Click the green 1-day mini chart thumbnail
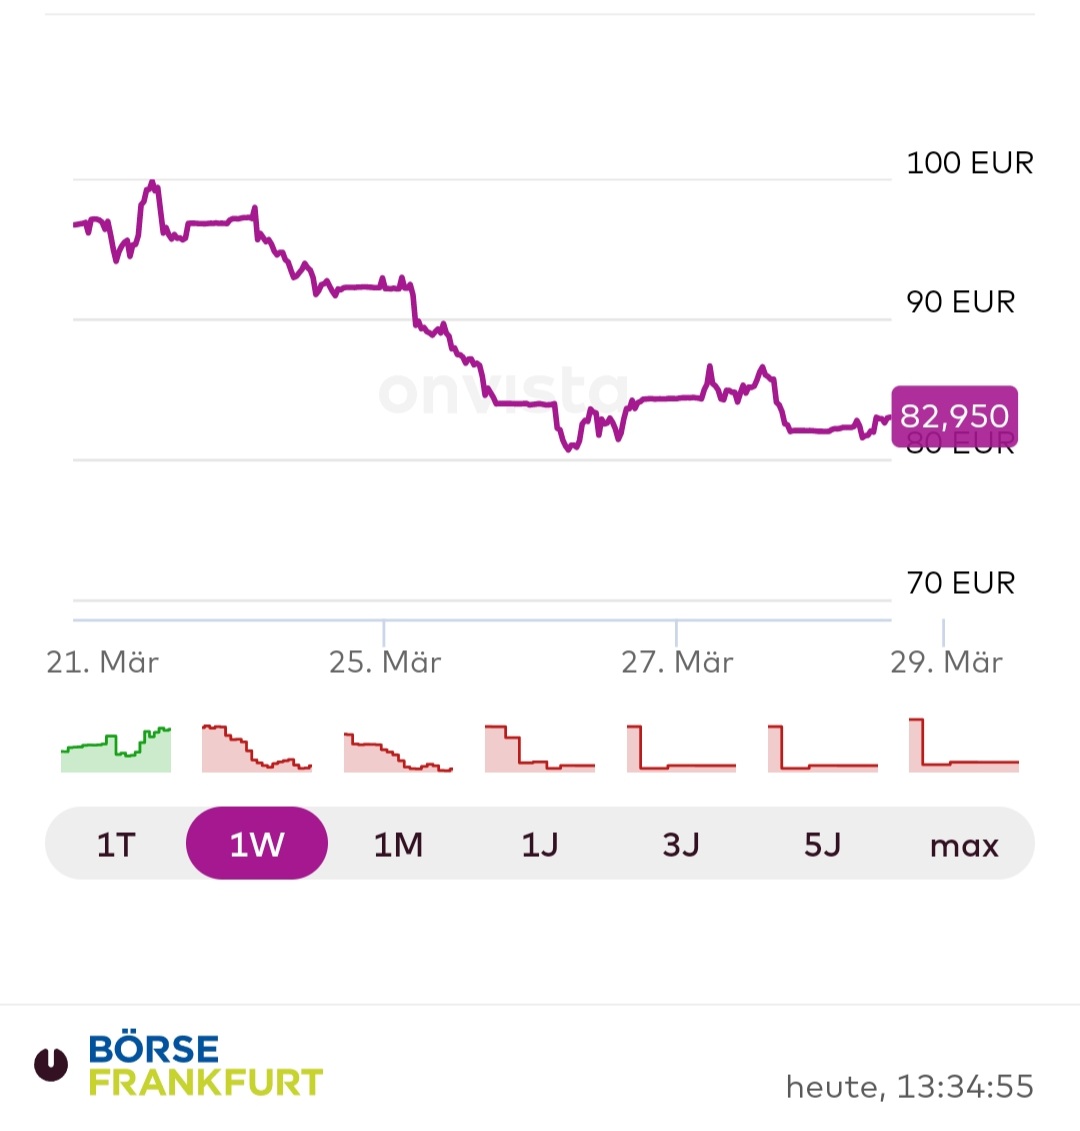1080x1131 pixels. pyautogui.click(x=116, y=749)
